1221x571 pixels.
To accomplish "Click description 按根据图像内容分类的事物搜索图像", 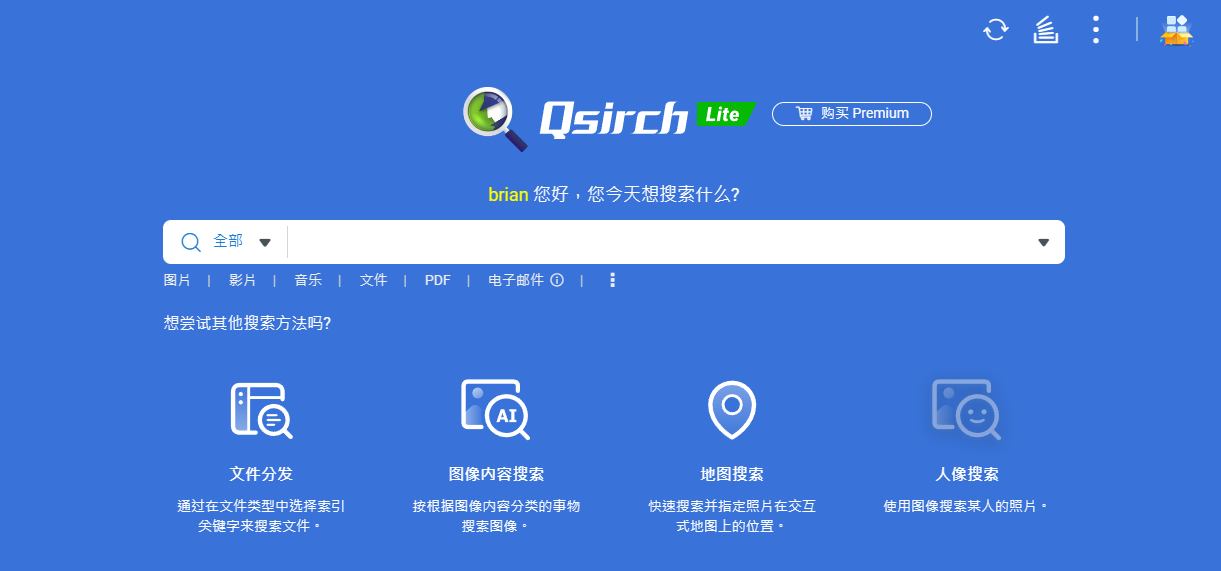I will (496, 516).
